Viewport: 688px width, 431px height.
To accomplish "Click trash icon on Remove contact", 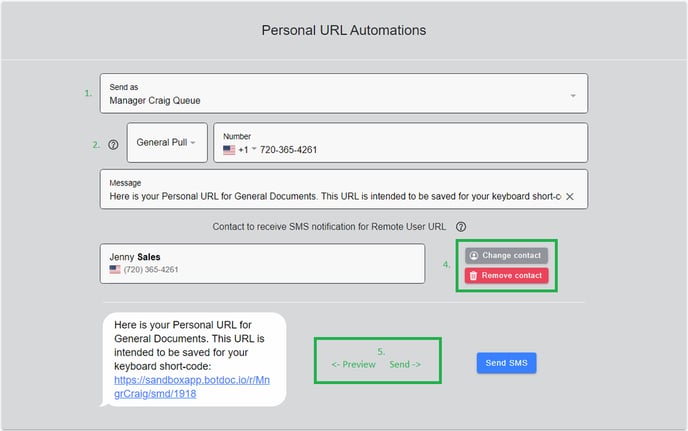I will 473,276.
